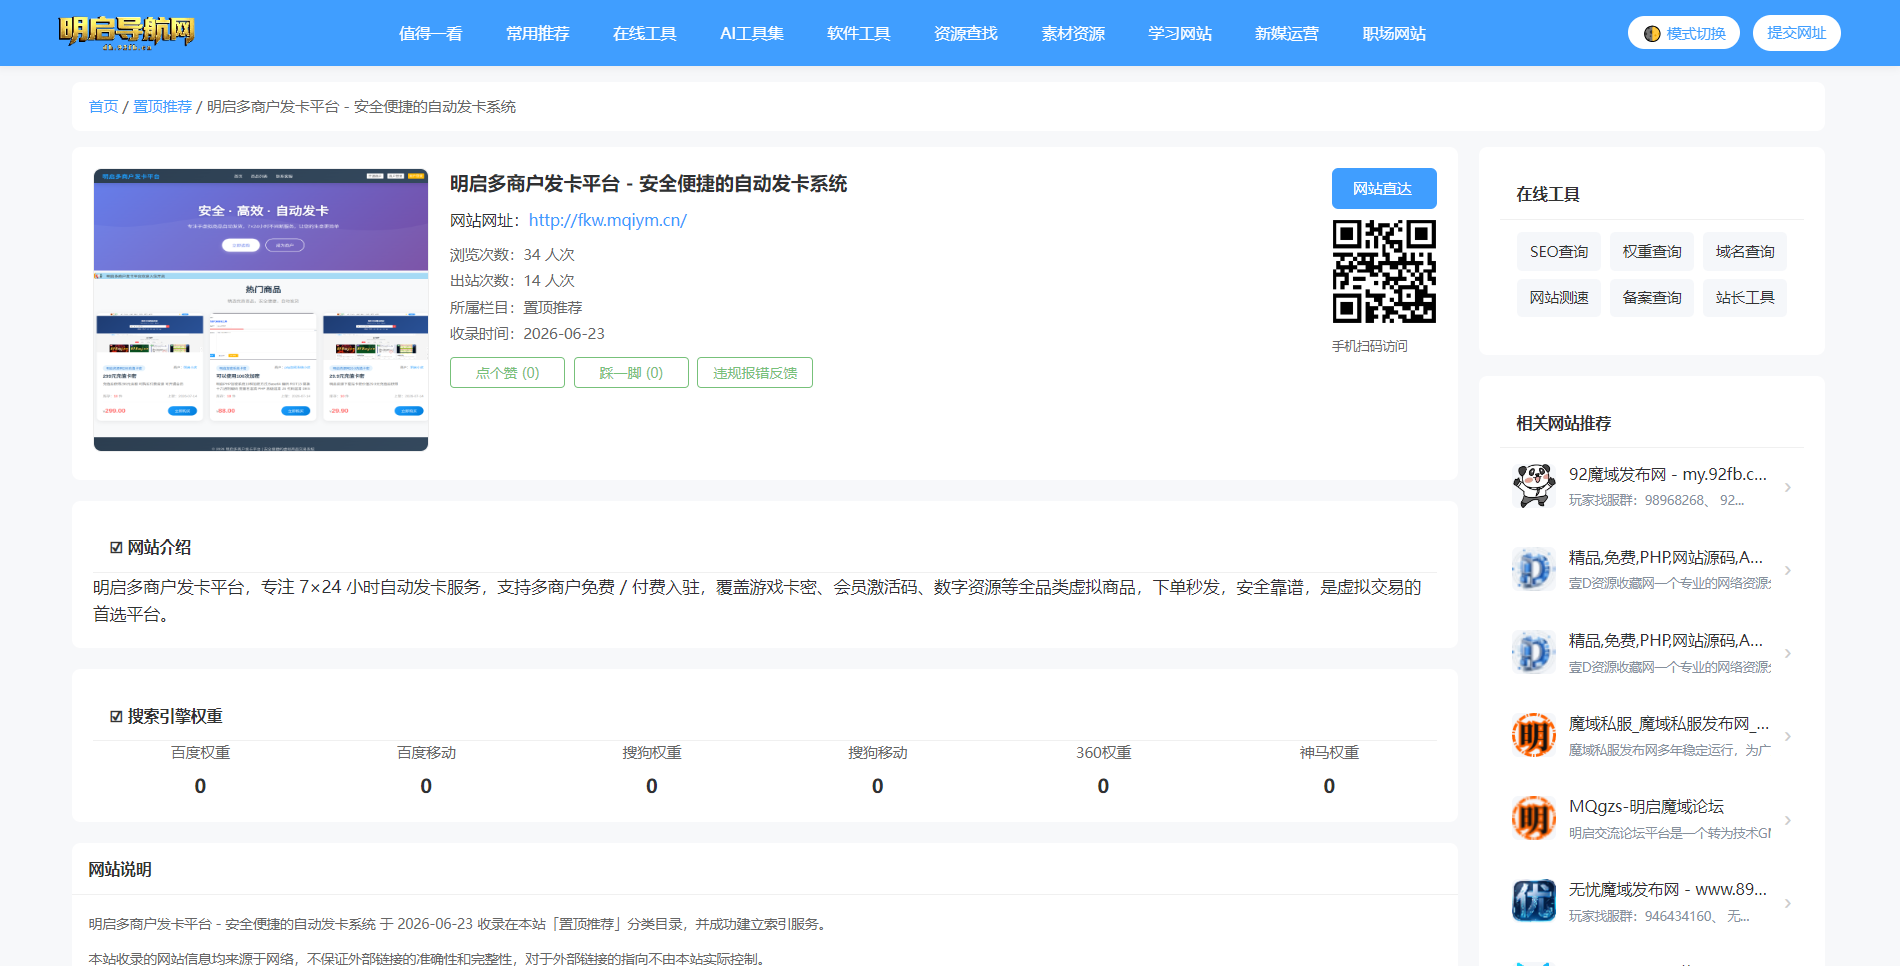Click the 违规报错反馈 report button
The width and height of the screenshot is (1900, 967).
[x=755, y=372]
